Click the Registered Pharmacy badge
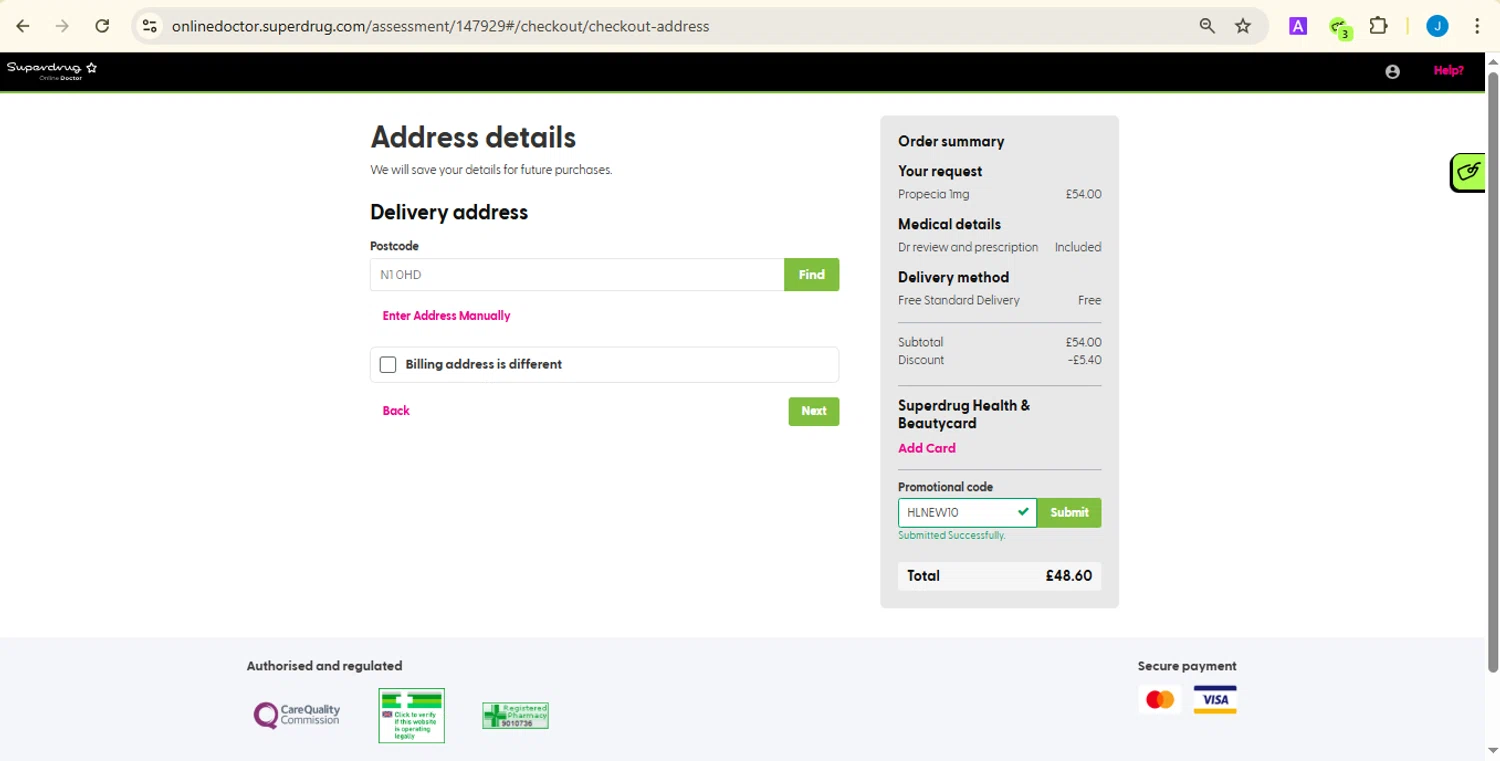The height and width of the screenshot is (761, 1500). click(x=515, y=715)
